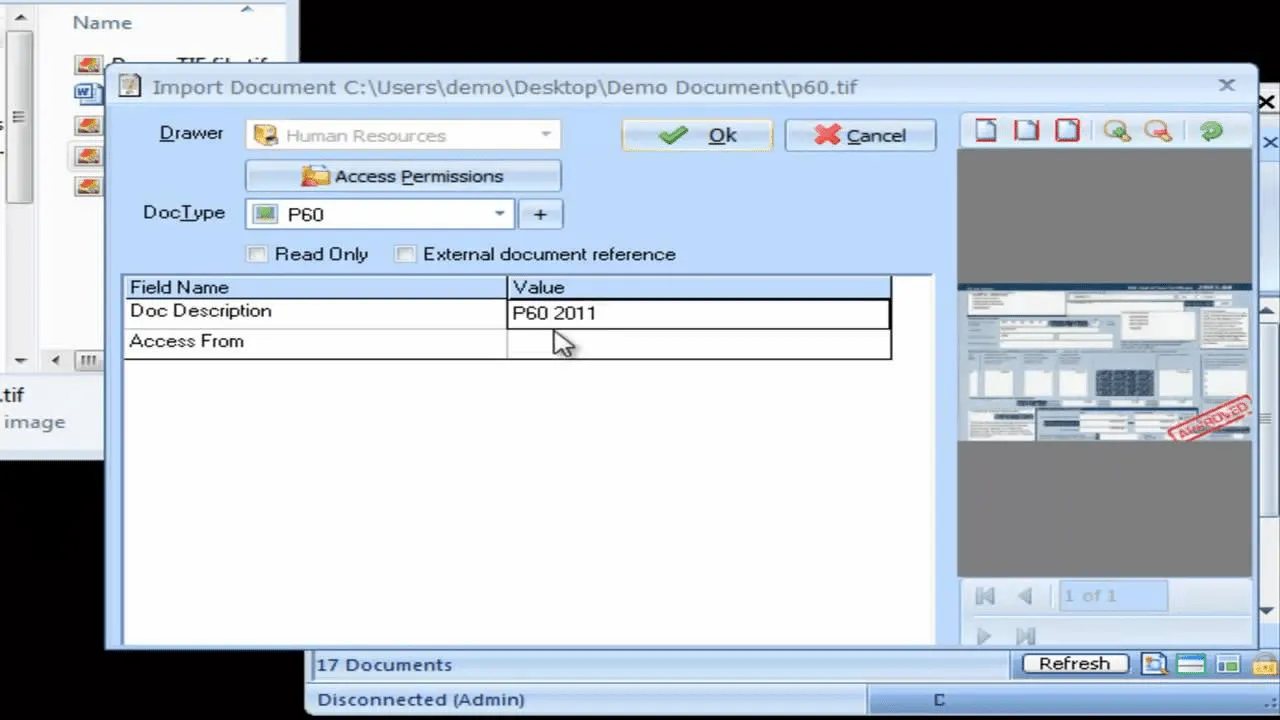Click the highlighted fourth file icon in Explorer

click(89, 155)
